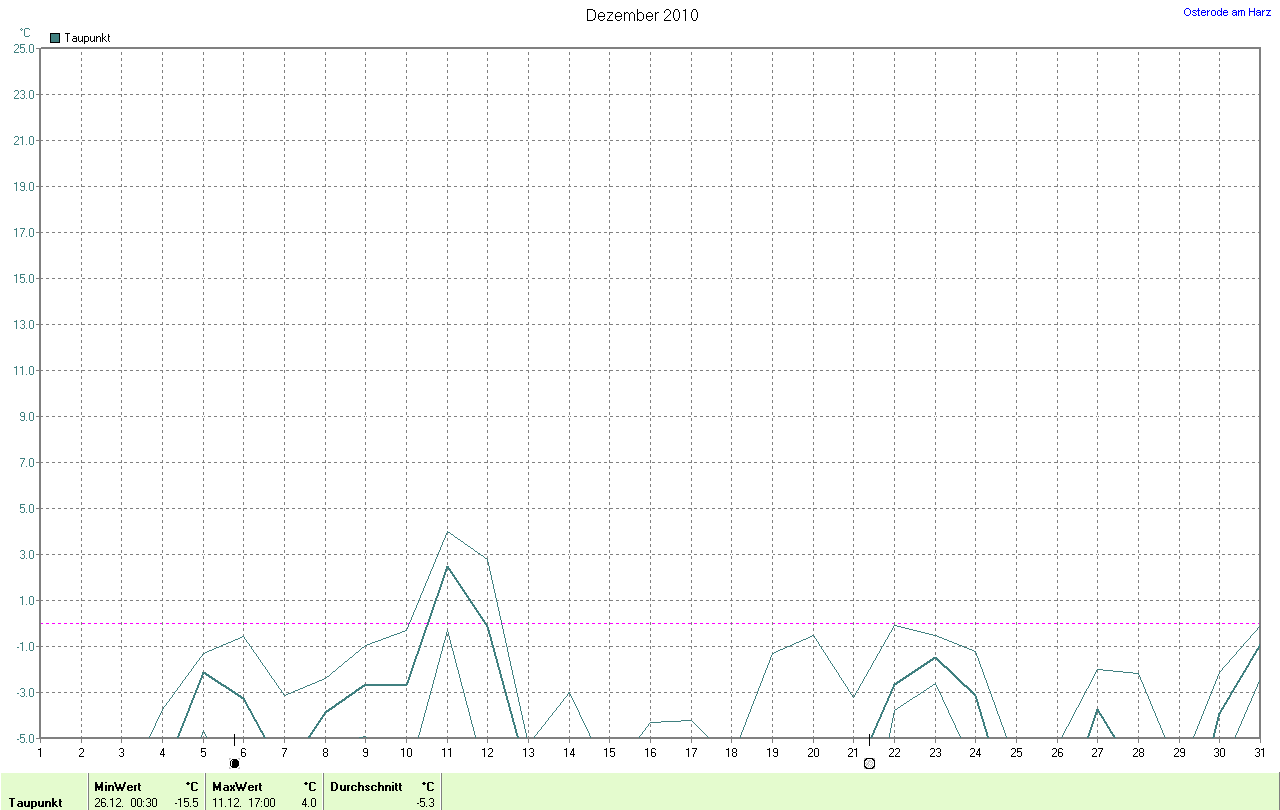
Task: Click the Durchschnitt column header
Action: click(x=366, y=787)
